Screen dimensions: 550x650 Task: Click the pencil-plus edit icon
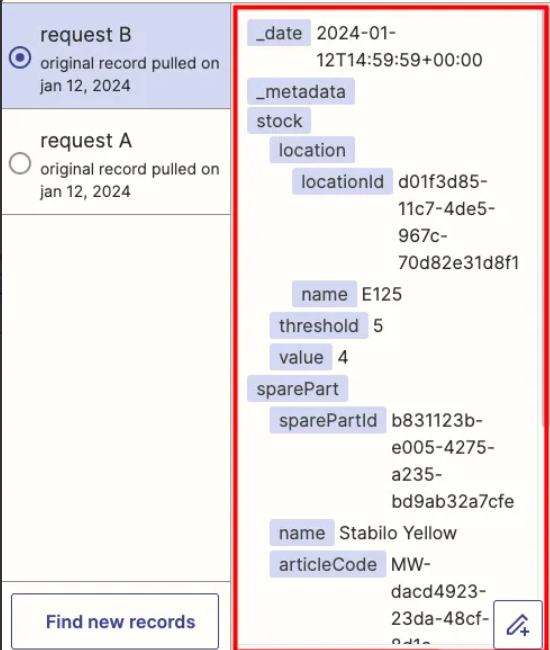[x=518, y=624]
